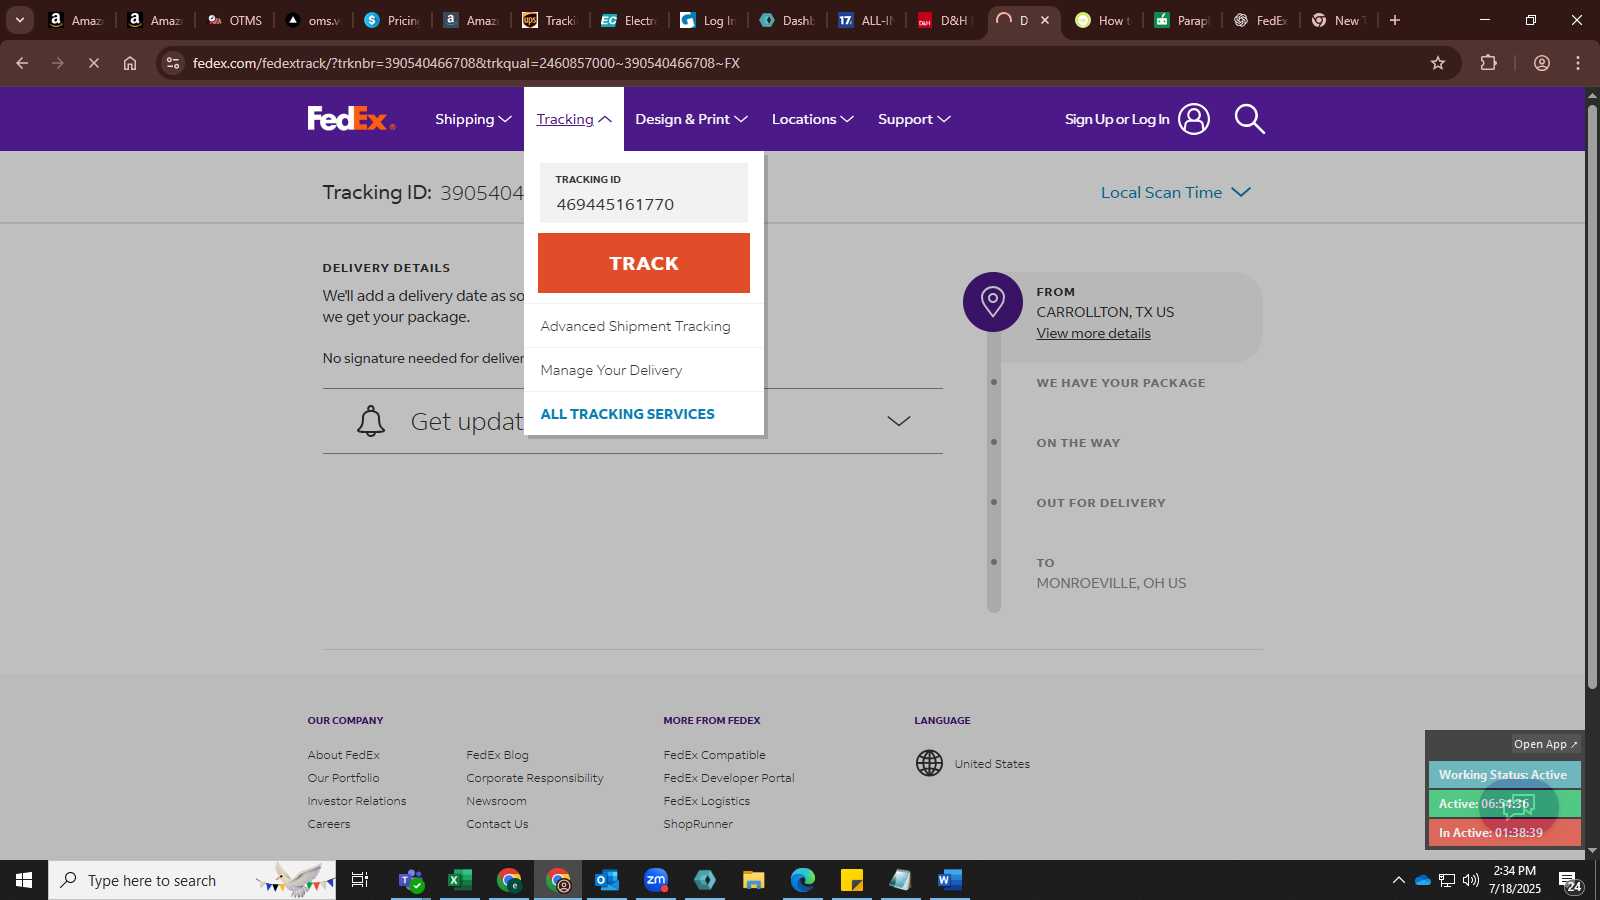The height and width of the screenshot is (900, 1600).
Task: Switch to the Dashboard browser tab
Action: 787,20
